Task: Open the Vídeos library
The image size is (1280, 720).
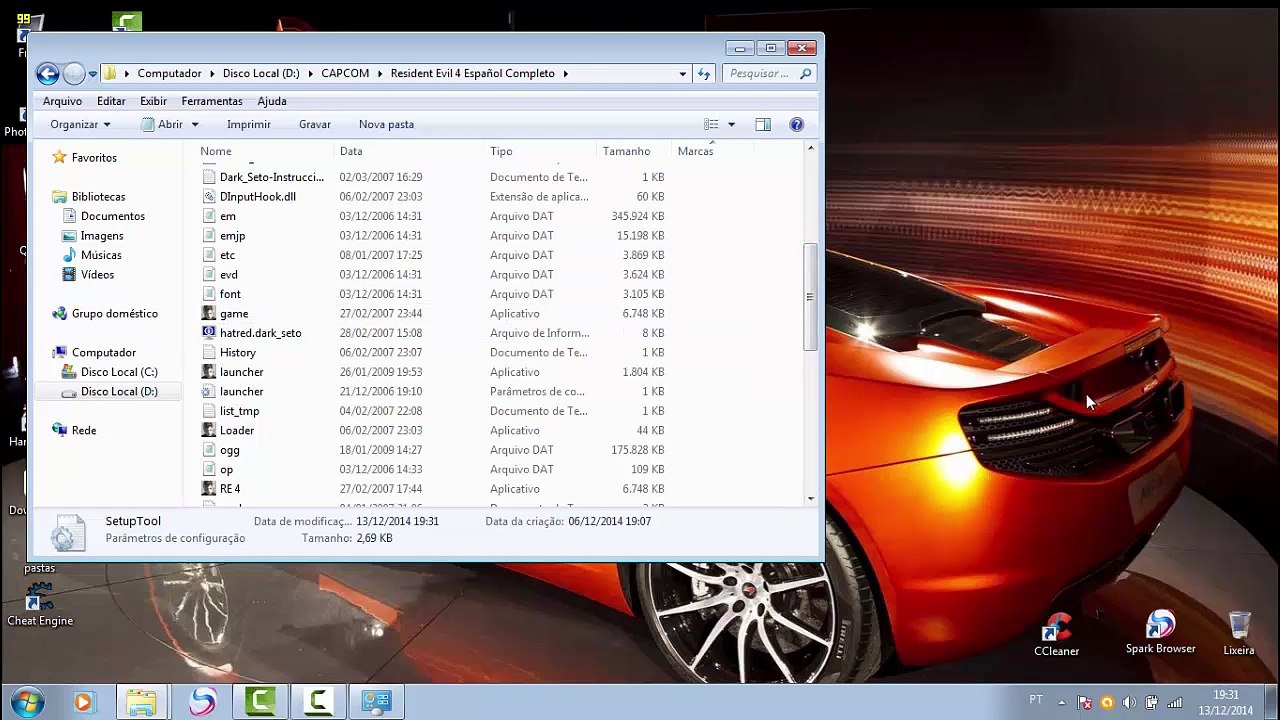Action: pos(97,275)
